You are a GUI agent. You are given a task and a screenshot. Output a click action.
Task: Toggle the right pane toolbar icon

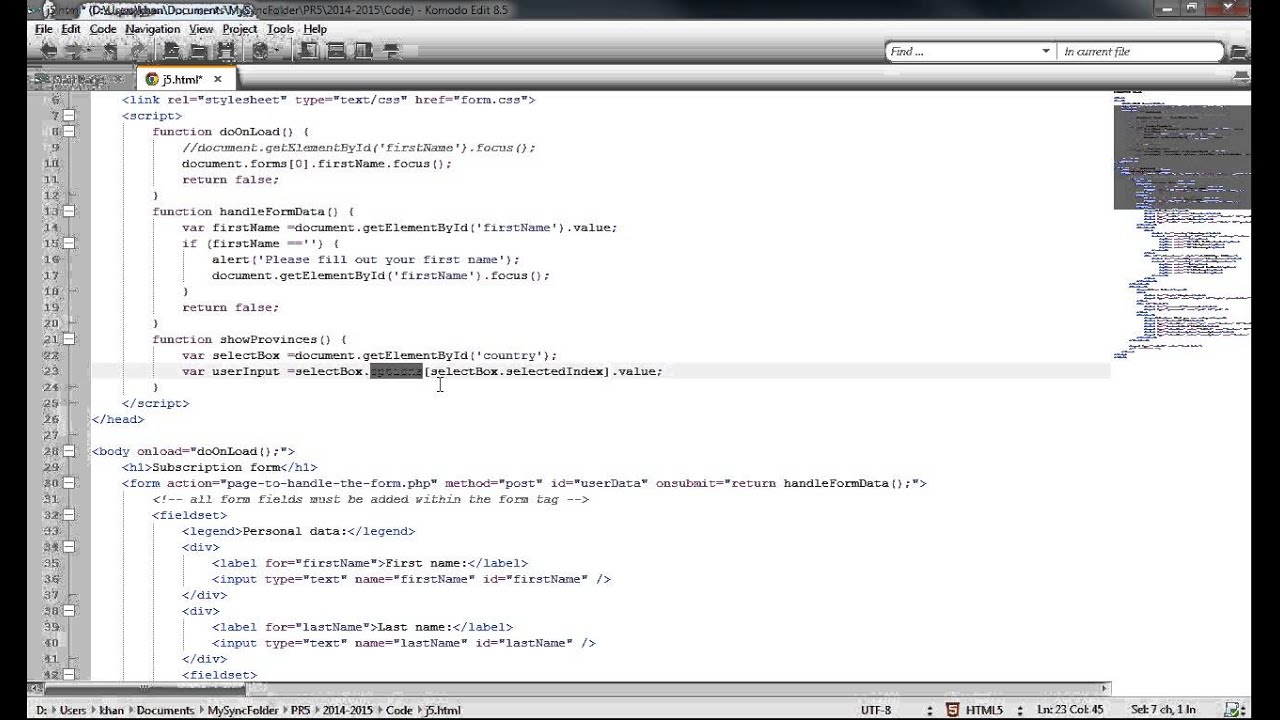click(362, 51)
